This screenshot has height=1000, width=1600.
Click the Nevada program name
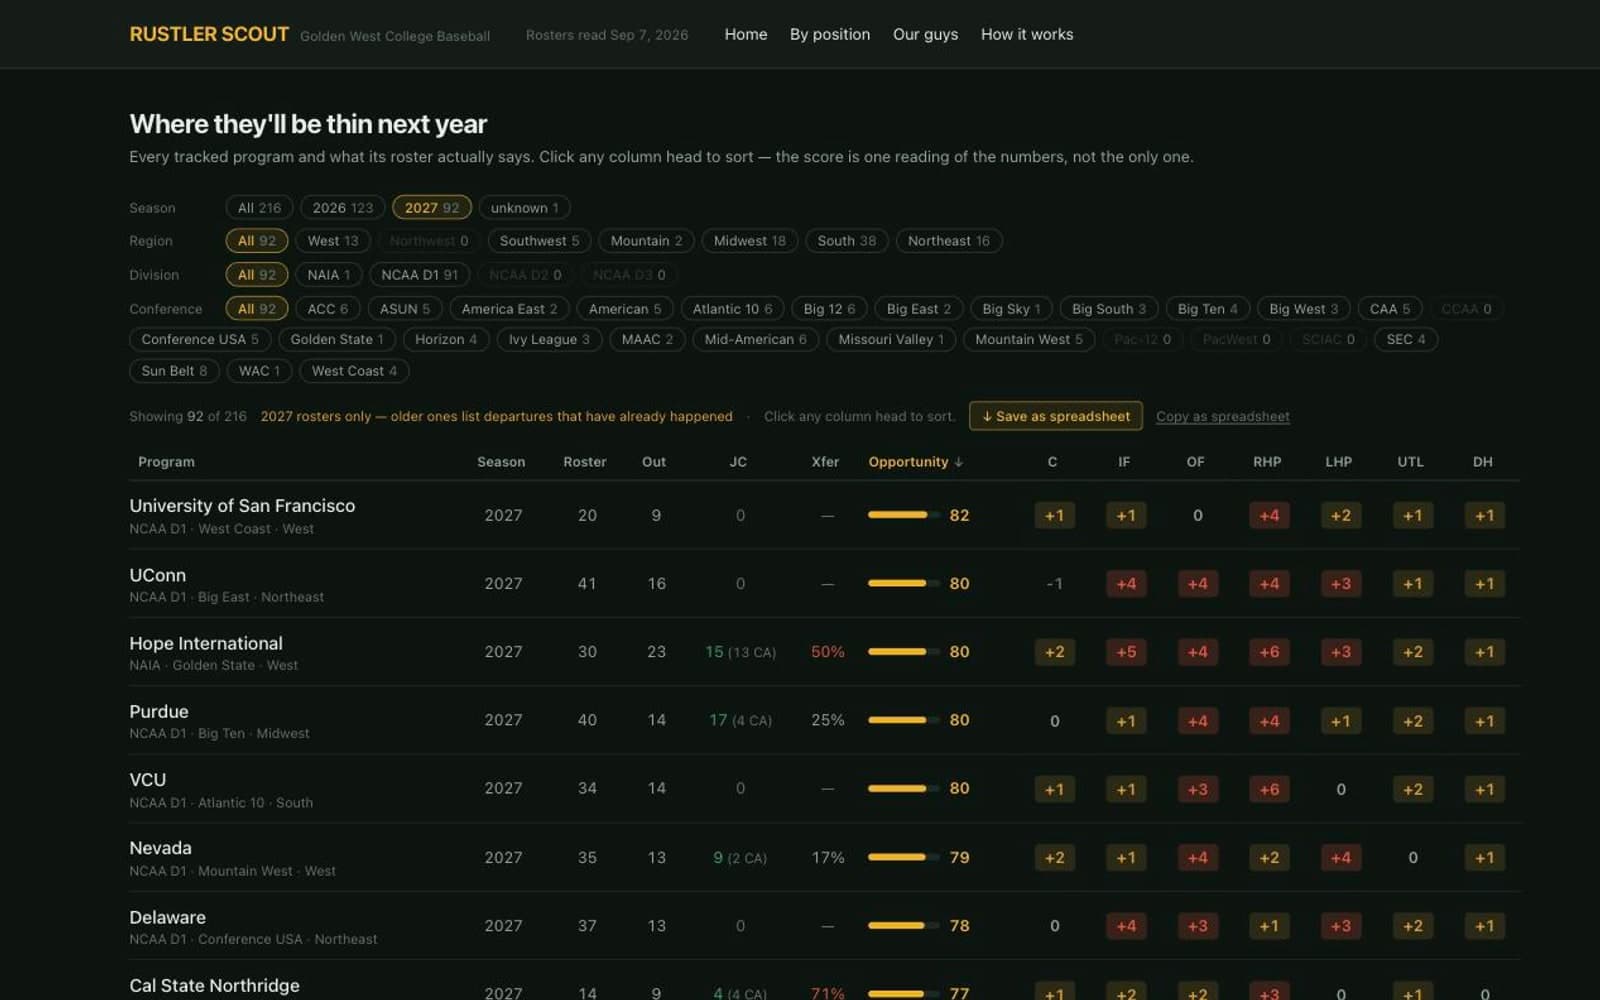click(x=160, y=848)
